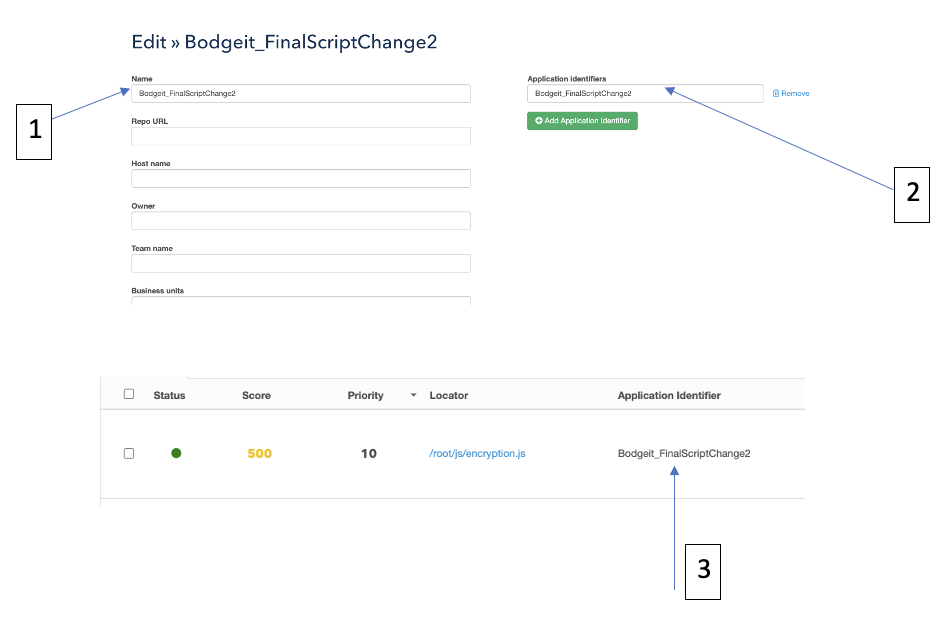Toggle the select-all checkbox in table header
This screenshot has width=948, height=643.
129,394
